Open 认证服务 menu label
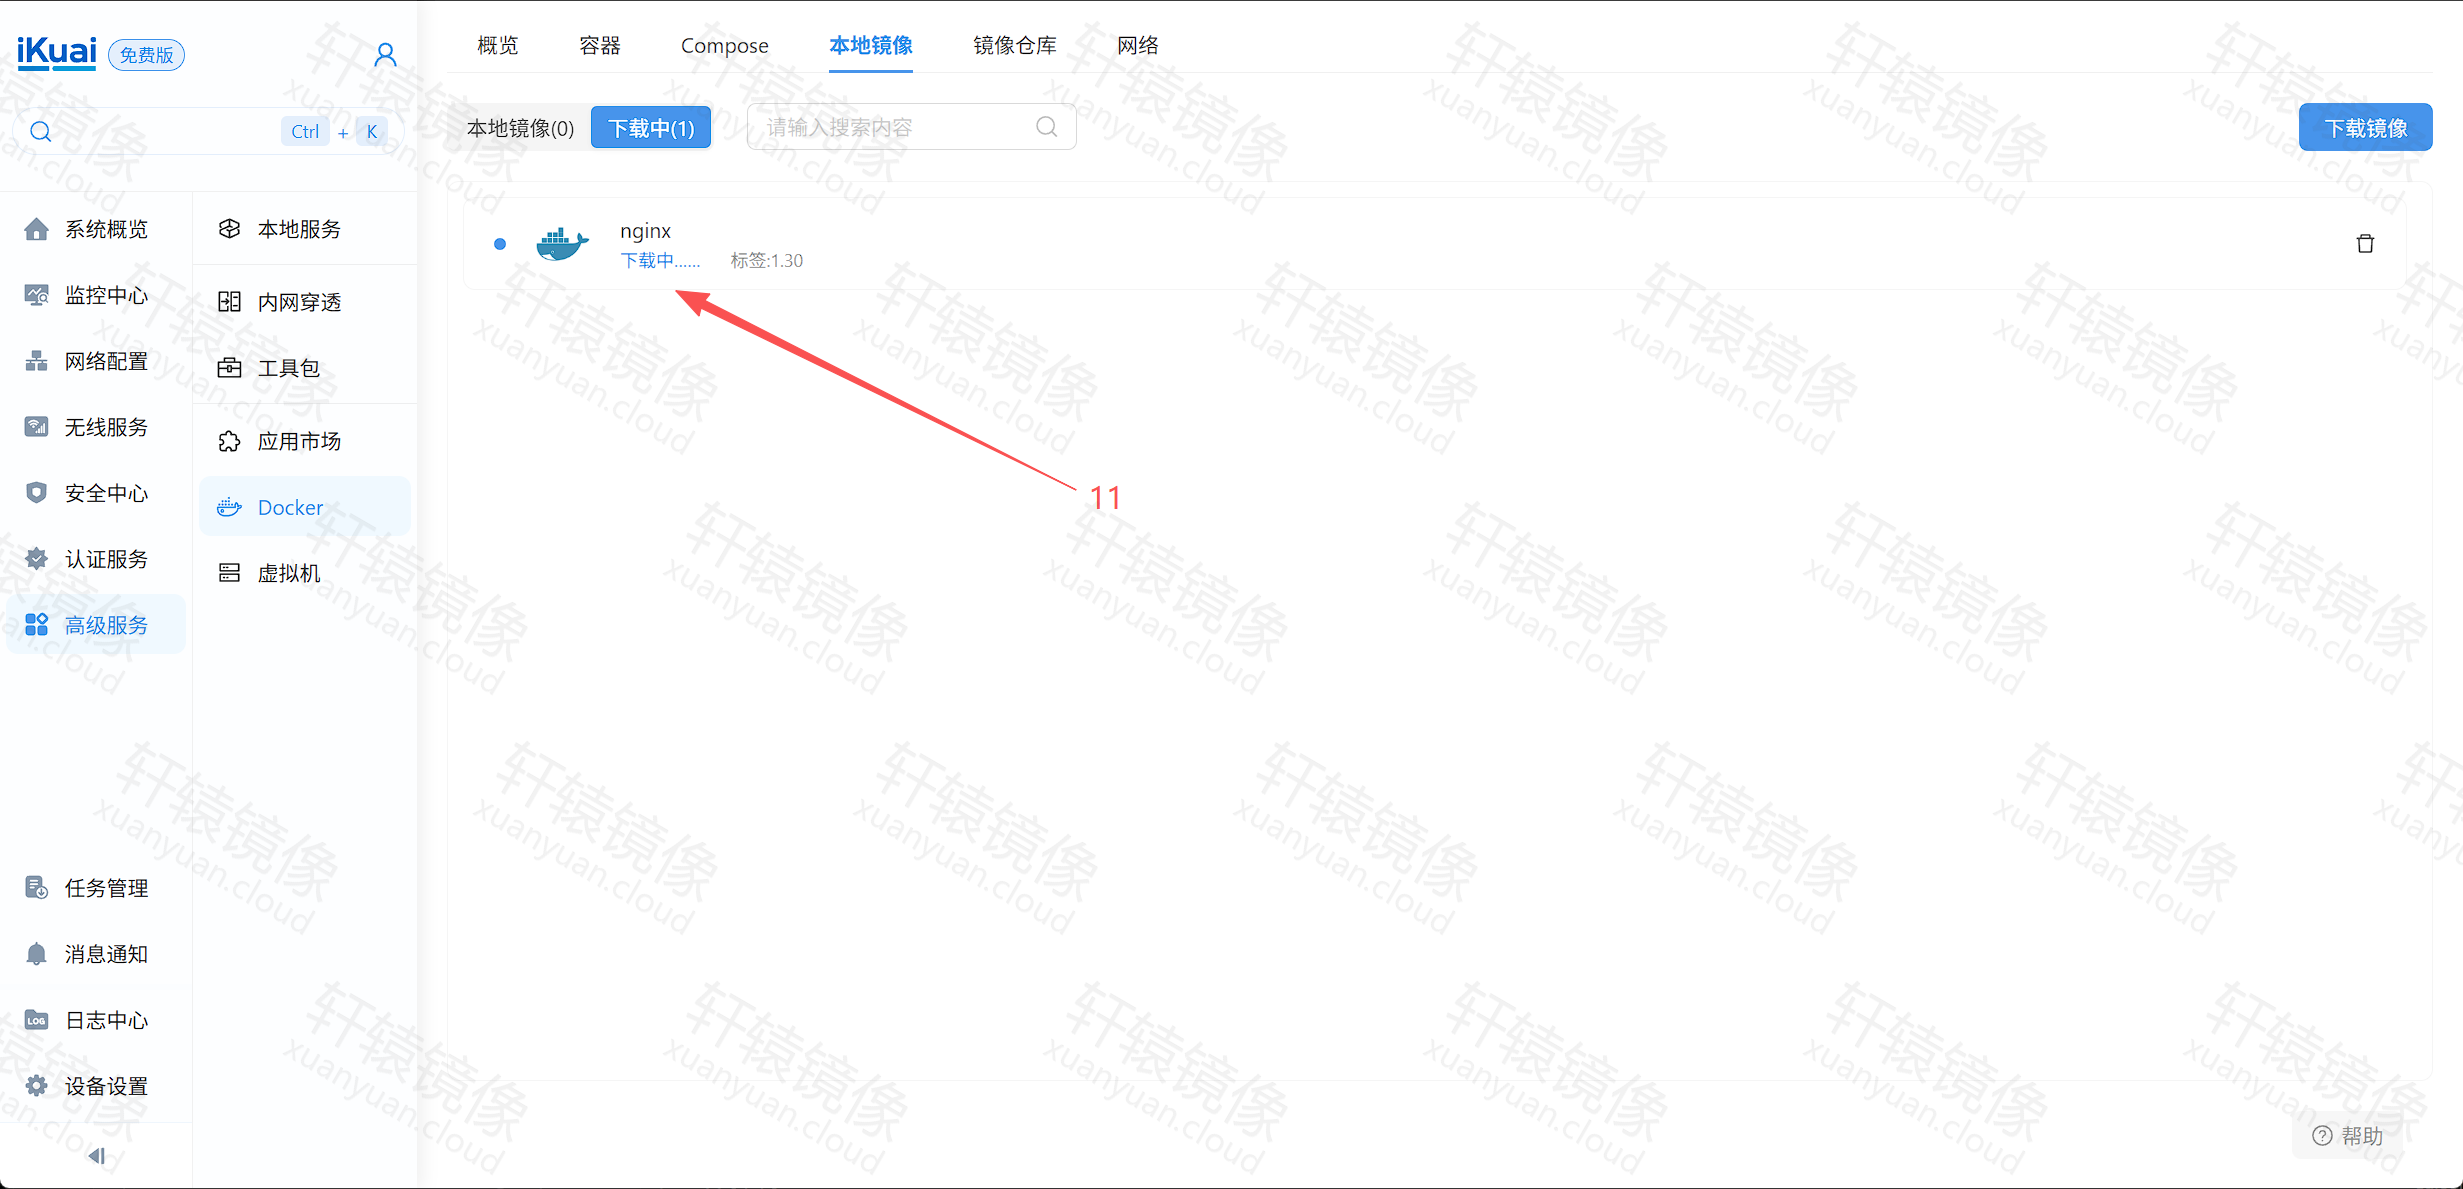2463x1189 pixels. [x=107, y=559]
